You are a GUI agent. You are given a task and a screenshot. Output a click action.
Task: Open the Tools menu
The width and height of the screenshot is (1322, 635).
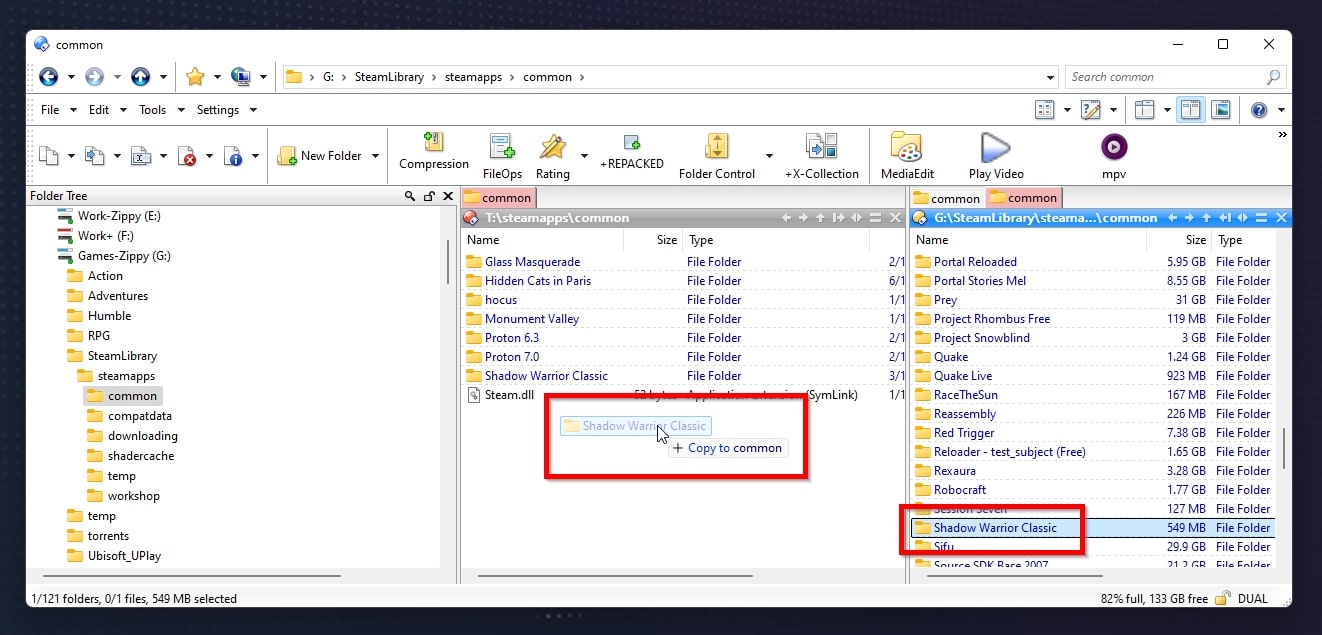(152, 110)
